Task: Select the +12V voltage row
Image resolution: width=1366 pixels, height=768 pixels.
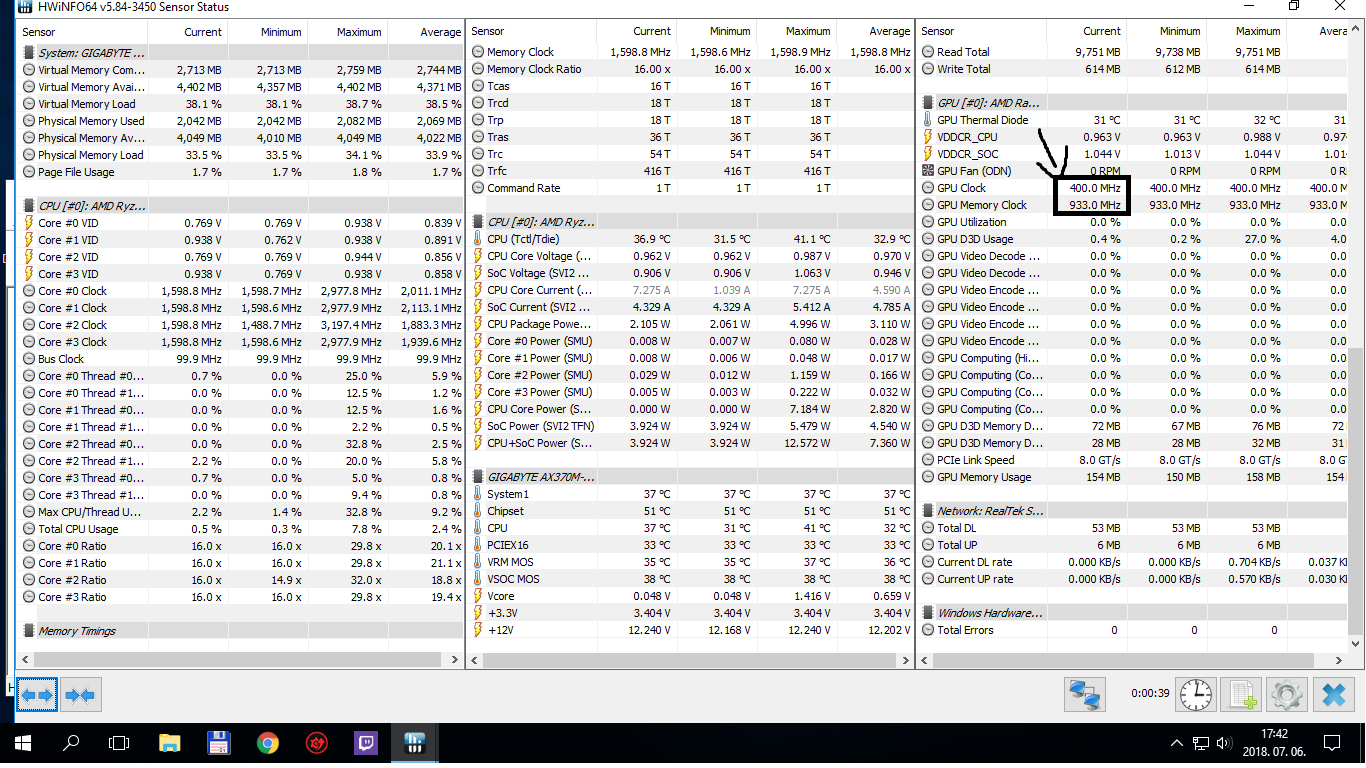Action: click(x=690, y=630)
